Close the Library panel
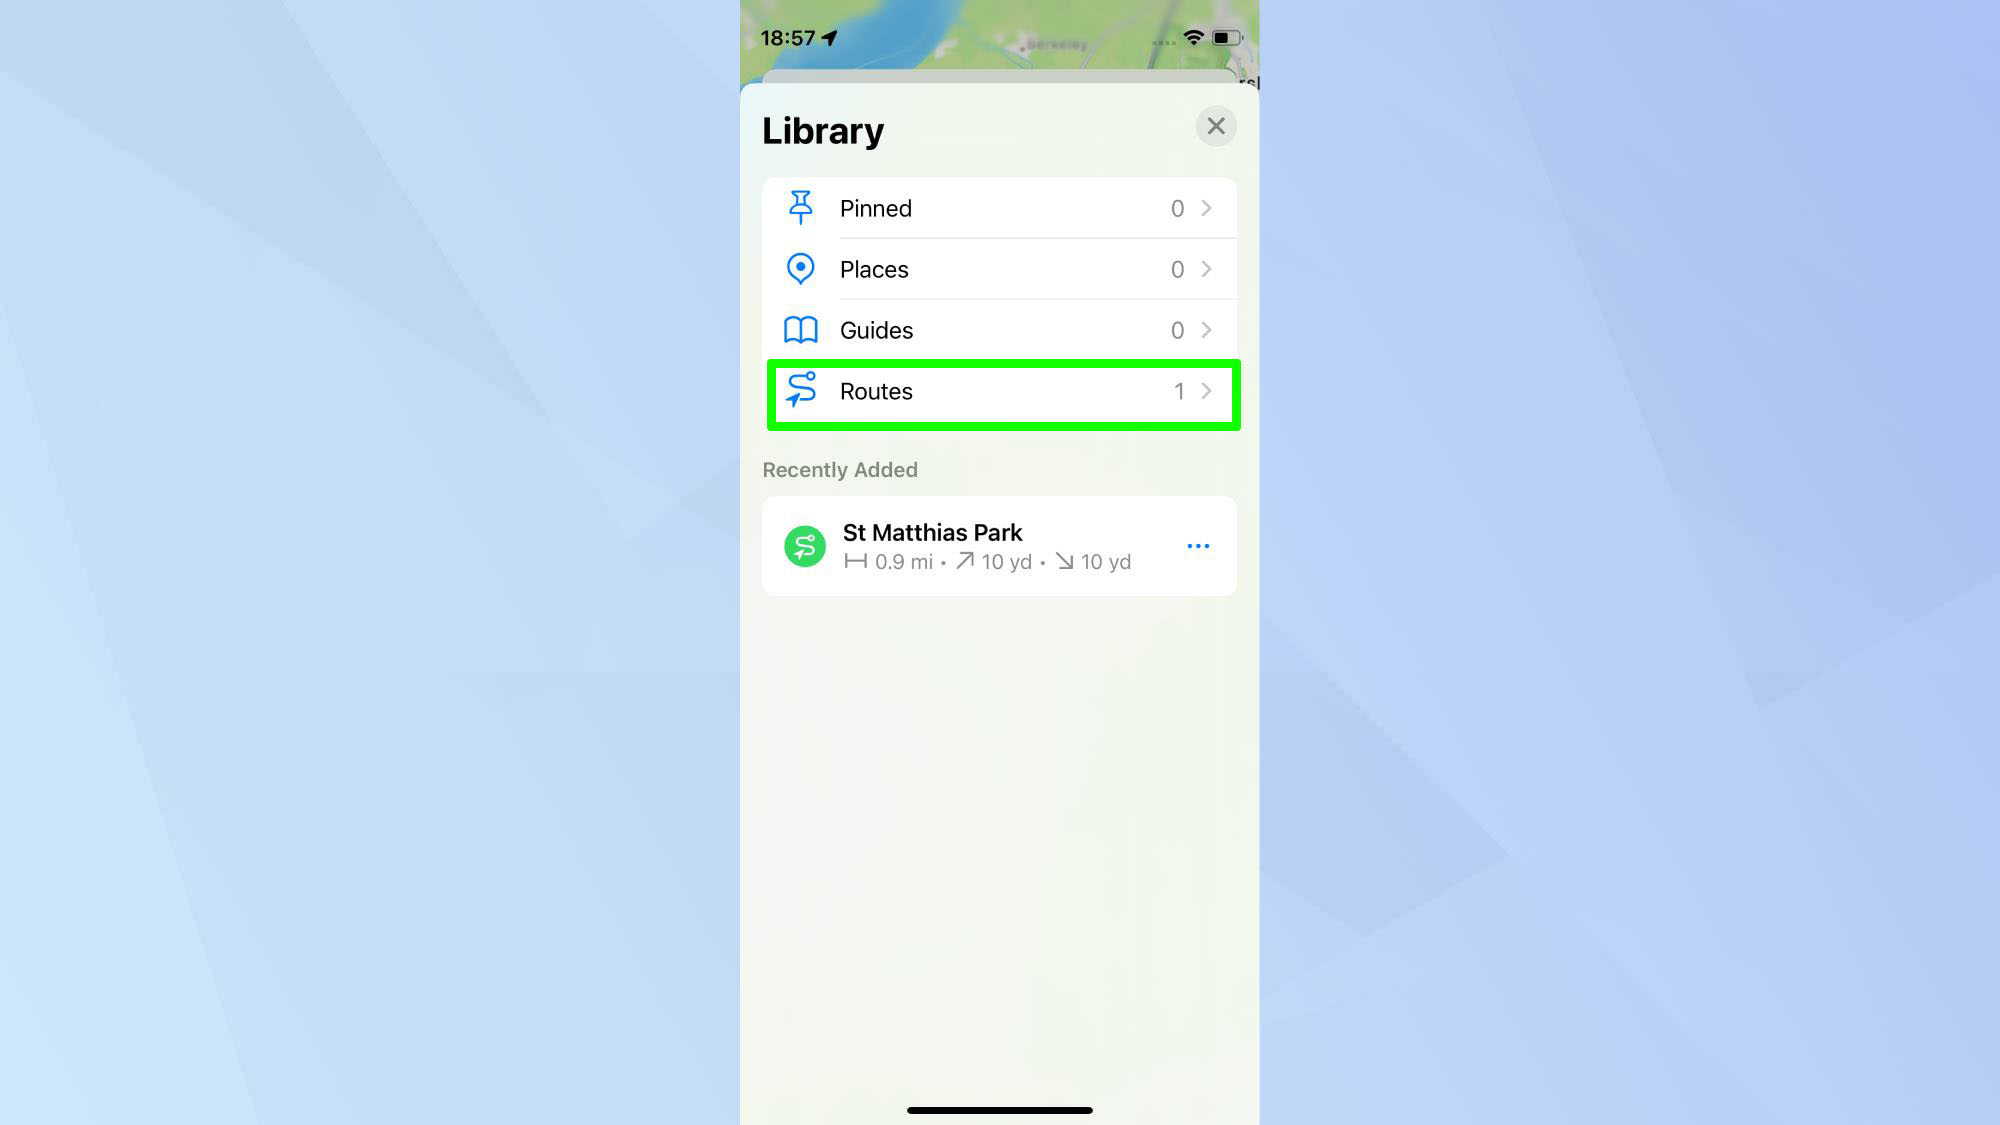 (x=1214, y=125)
